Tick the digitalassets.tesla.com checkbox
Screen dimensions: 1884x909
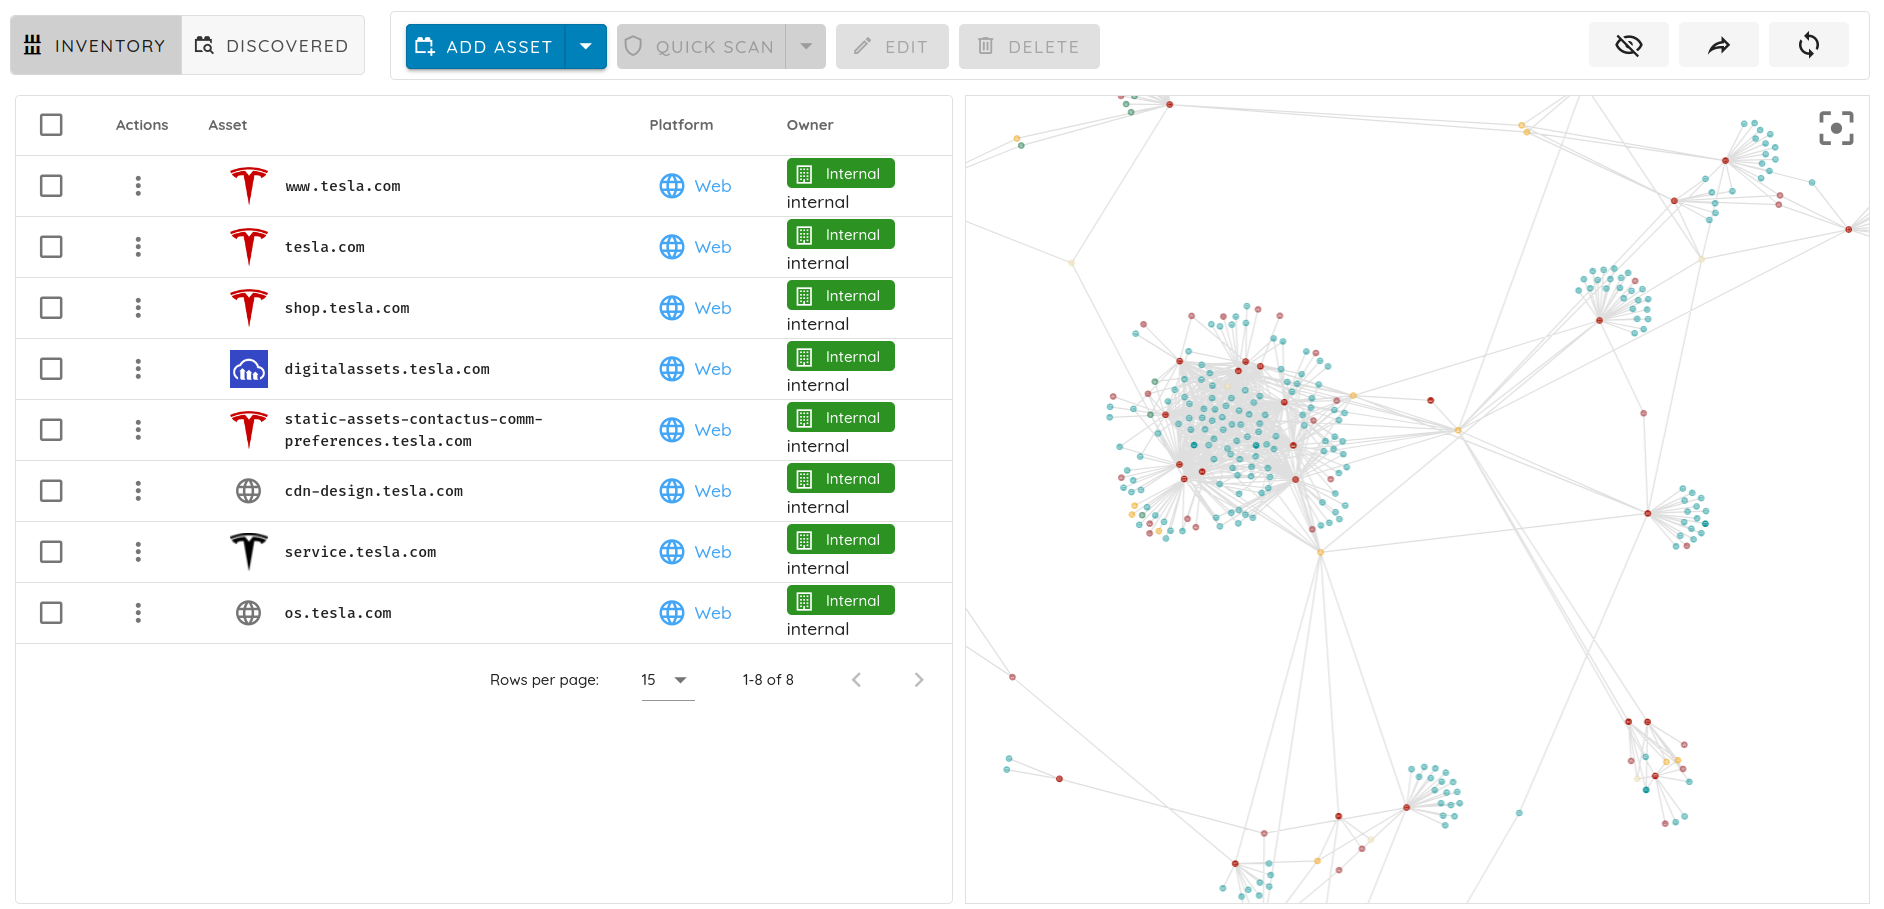pyautogui.click(x=51, y=369)
